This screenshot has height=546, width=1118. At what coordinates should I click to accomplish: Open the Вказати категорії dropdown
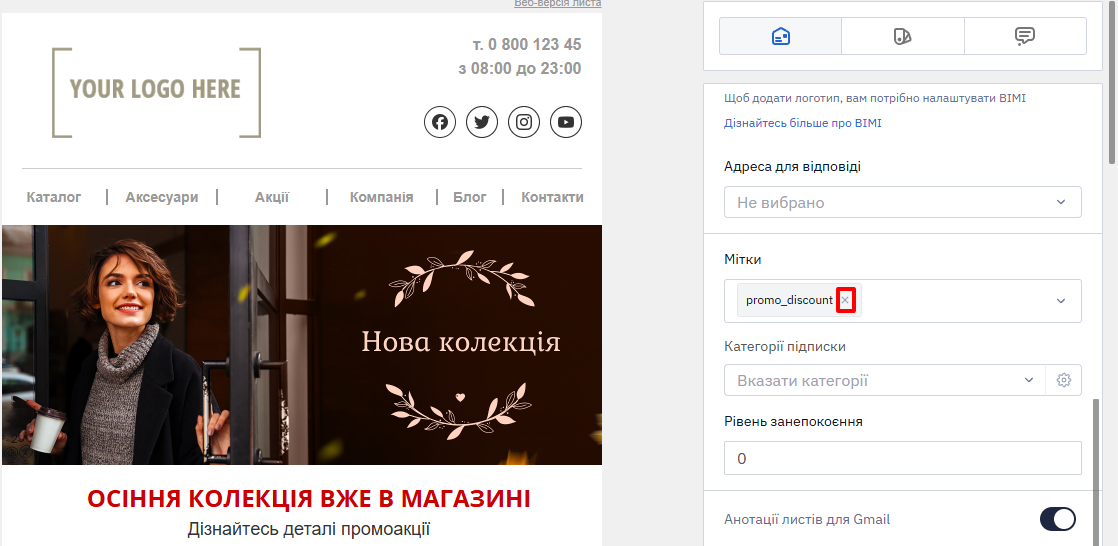point(885,380)
